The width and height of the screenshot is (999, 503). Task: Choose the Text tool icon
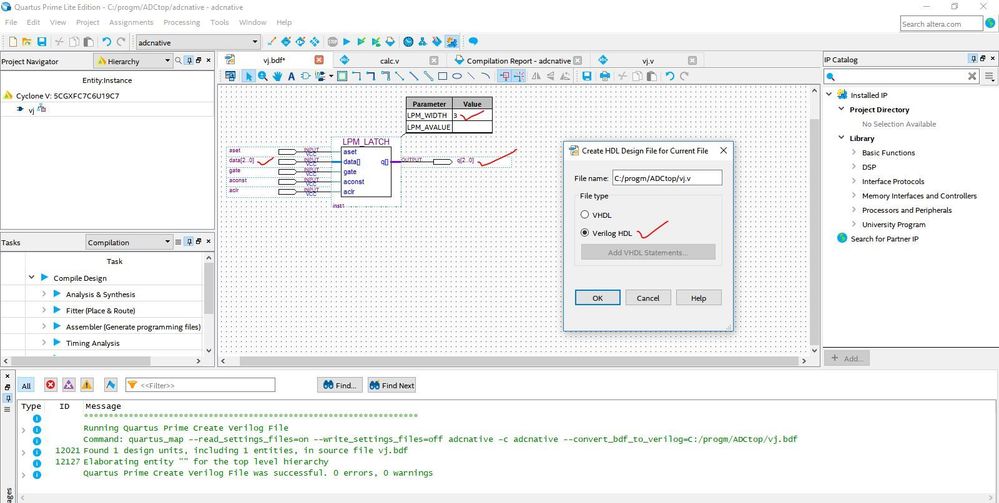(x=292, y=76)
